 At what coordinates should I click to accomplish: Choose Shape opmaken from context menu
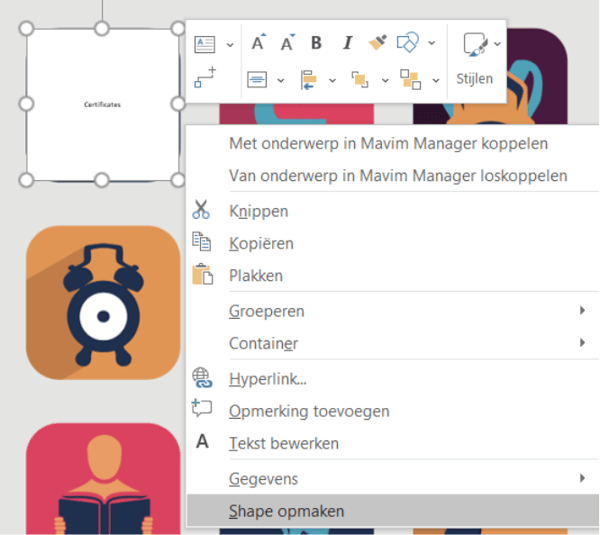(x=286, y=511)
